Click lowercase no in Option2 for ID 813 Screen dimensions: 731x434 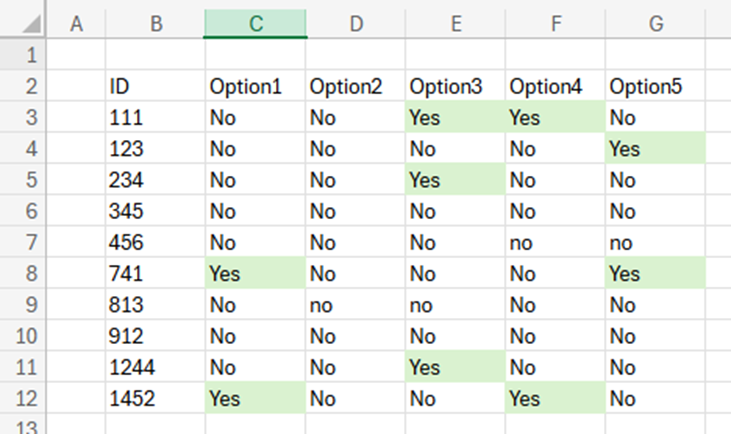coord(355,305)
